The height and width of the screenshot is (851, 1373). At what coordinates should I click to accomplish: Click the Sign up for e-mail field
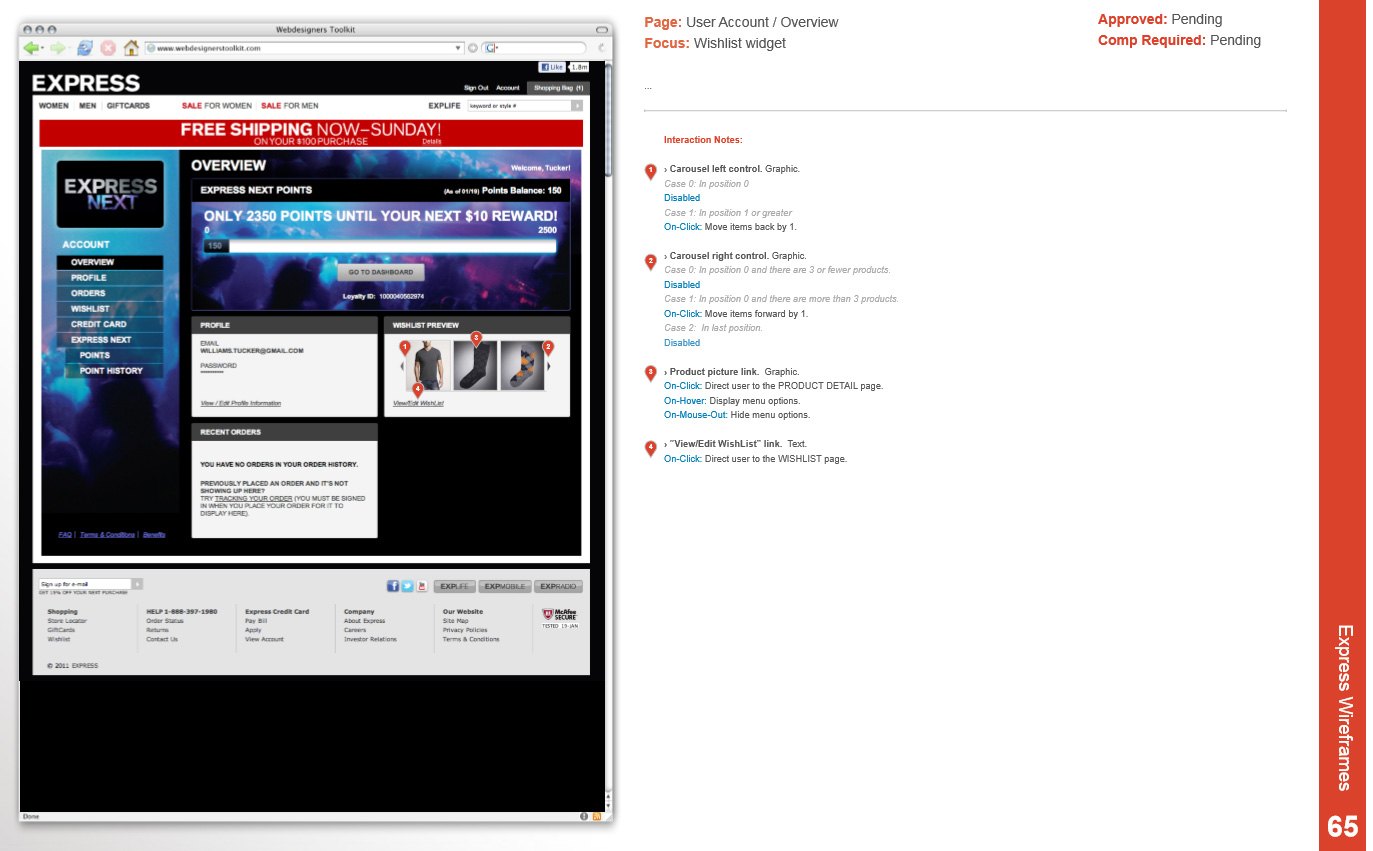[85, 584]
